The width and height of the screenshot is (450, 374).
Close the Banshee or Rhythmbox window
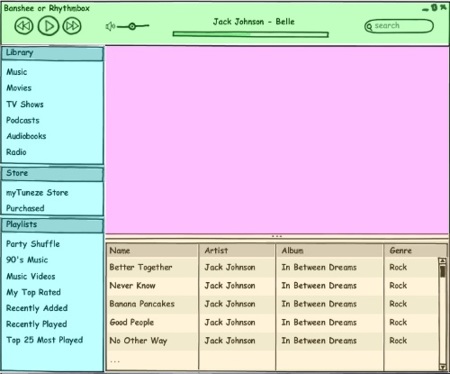[443, 7]
